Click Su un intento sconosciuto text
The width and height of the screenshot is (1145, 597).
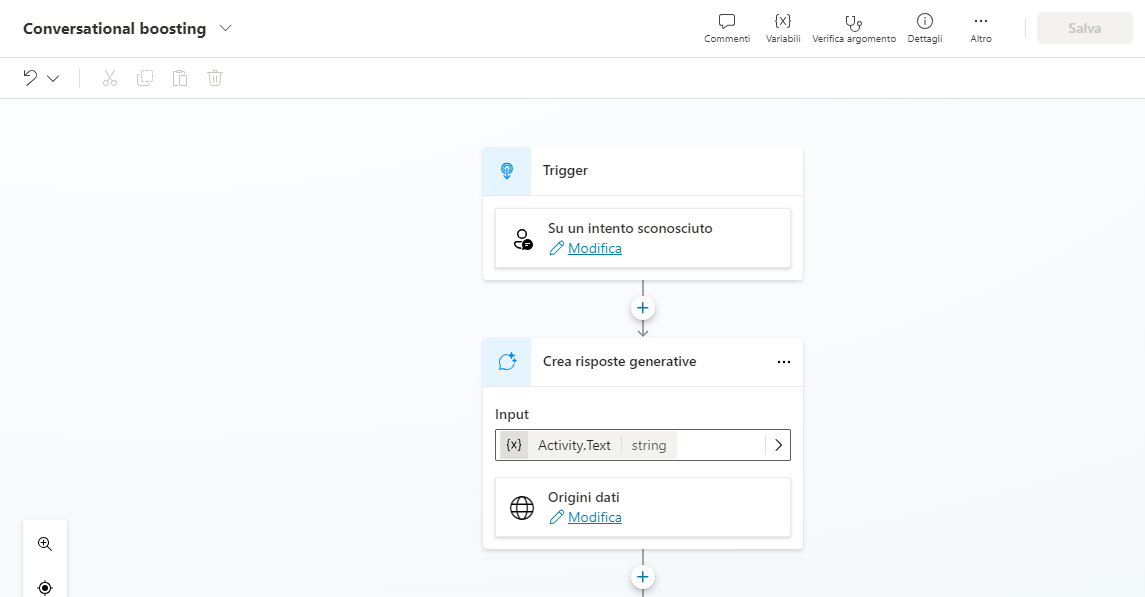(x=630, y=228)
